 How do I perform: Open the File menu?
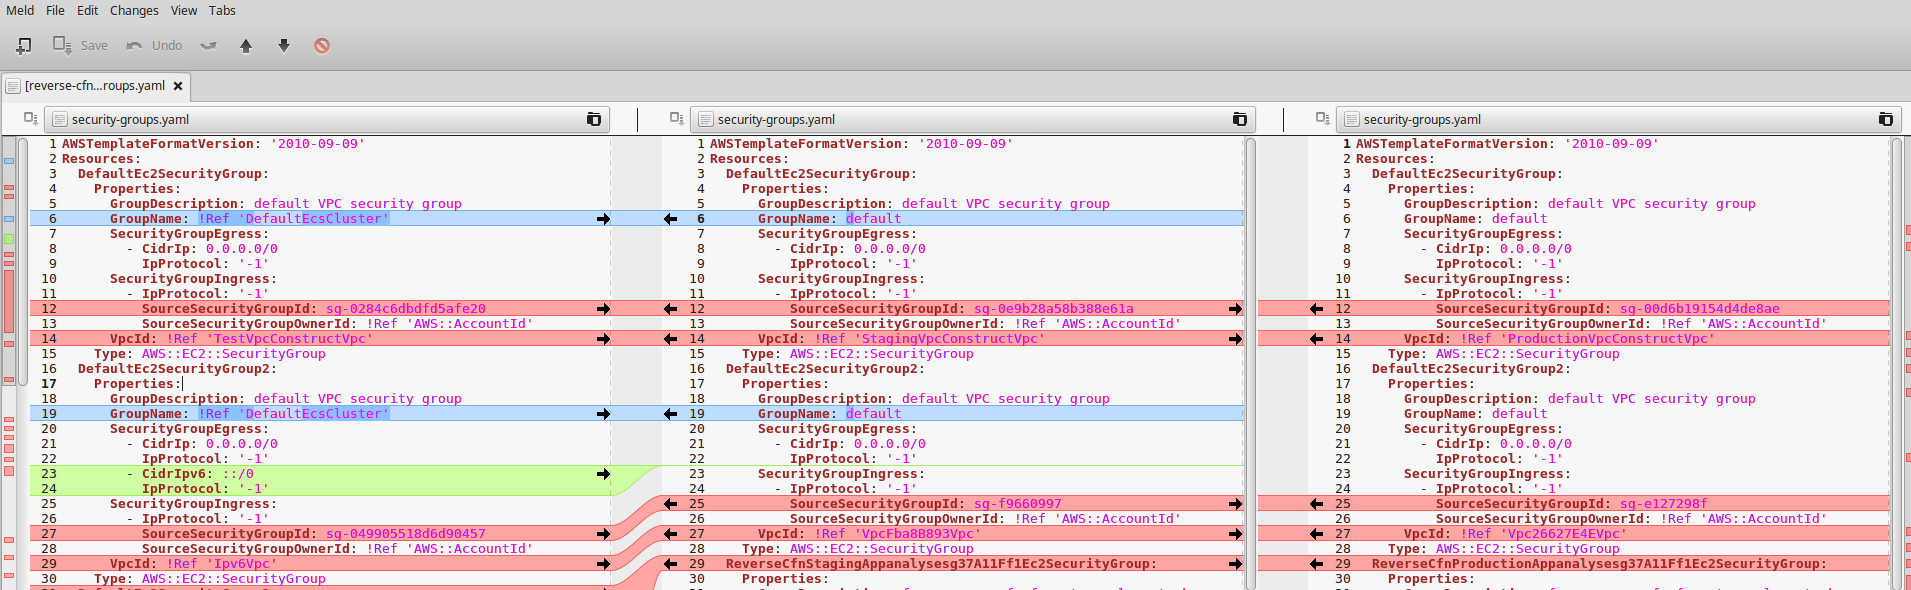pyautogui.click(x=55, y=10)
